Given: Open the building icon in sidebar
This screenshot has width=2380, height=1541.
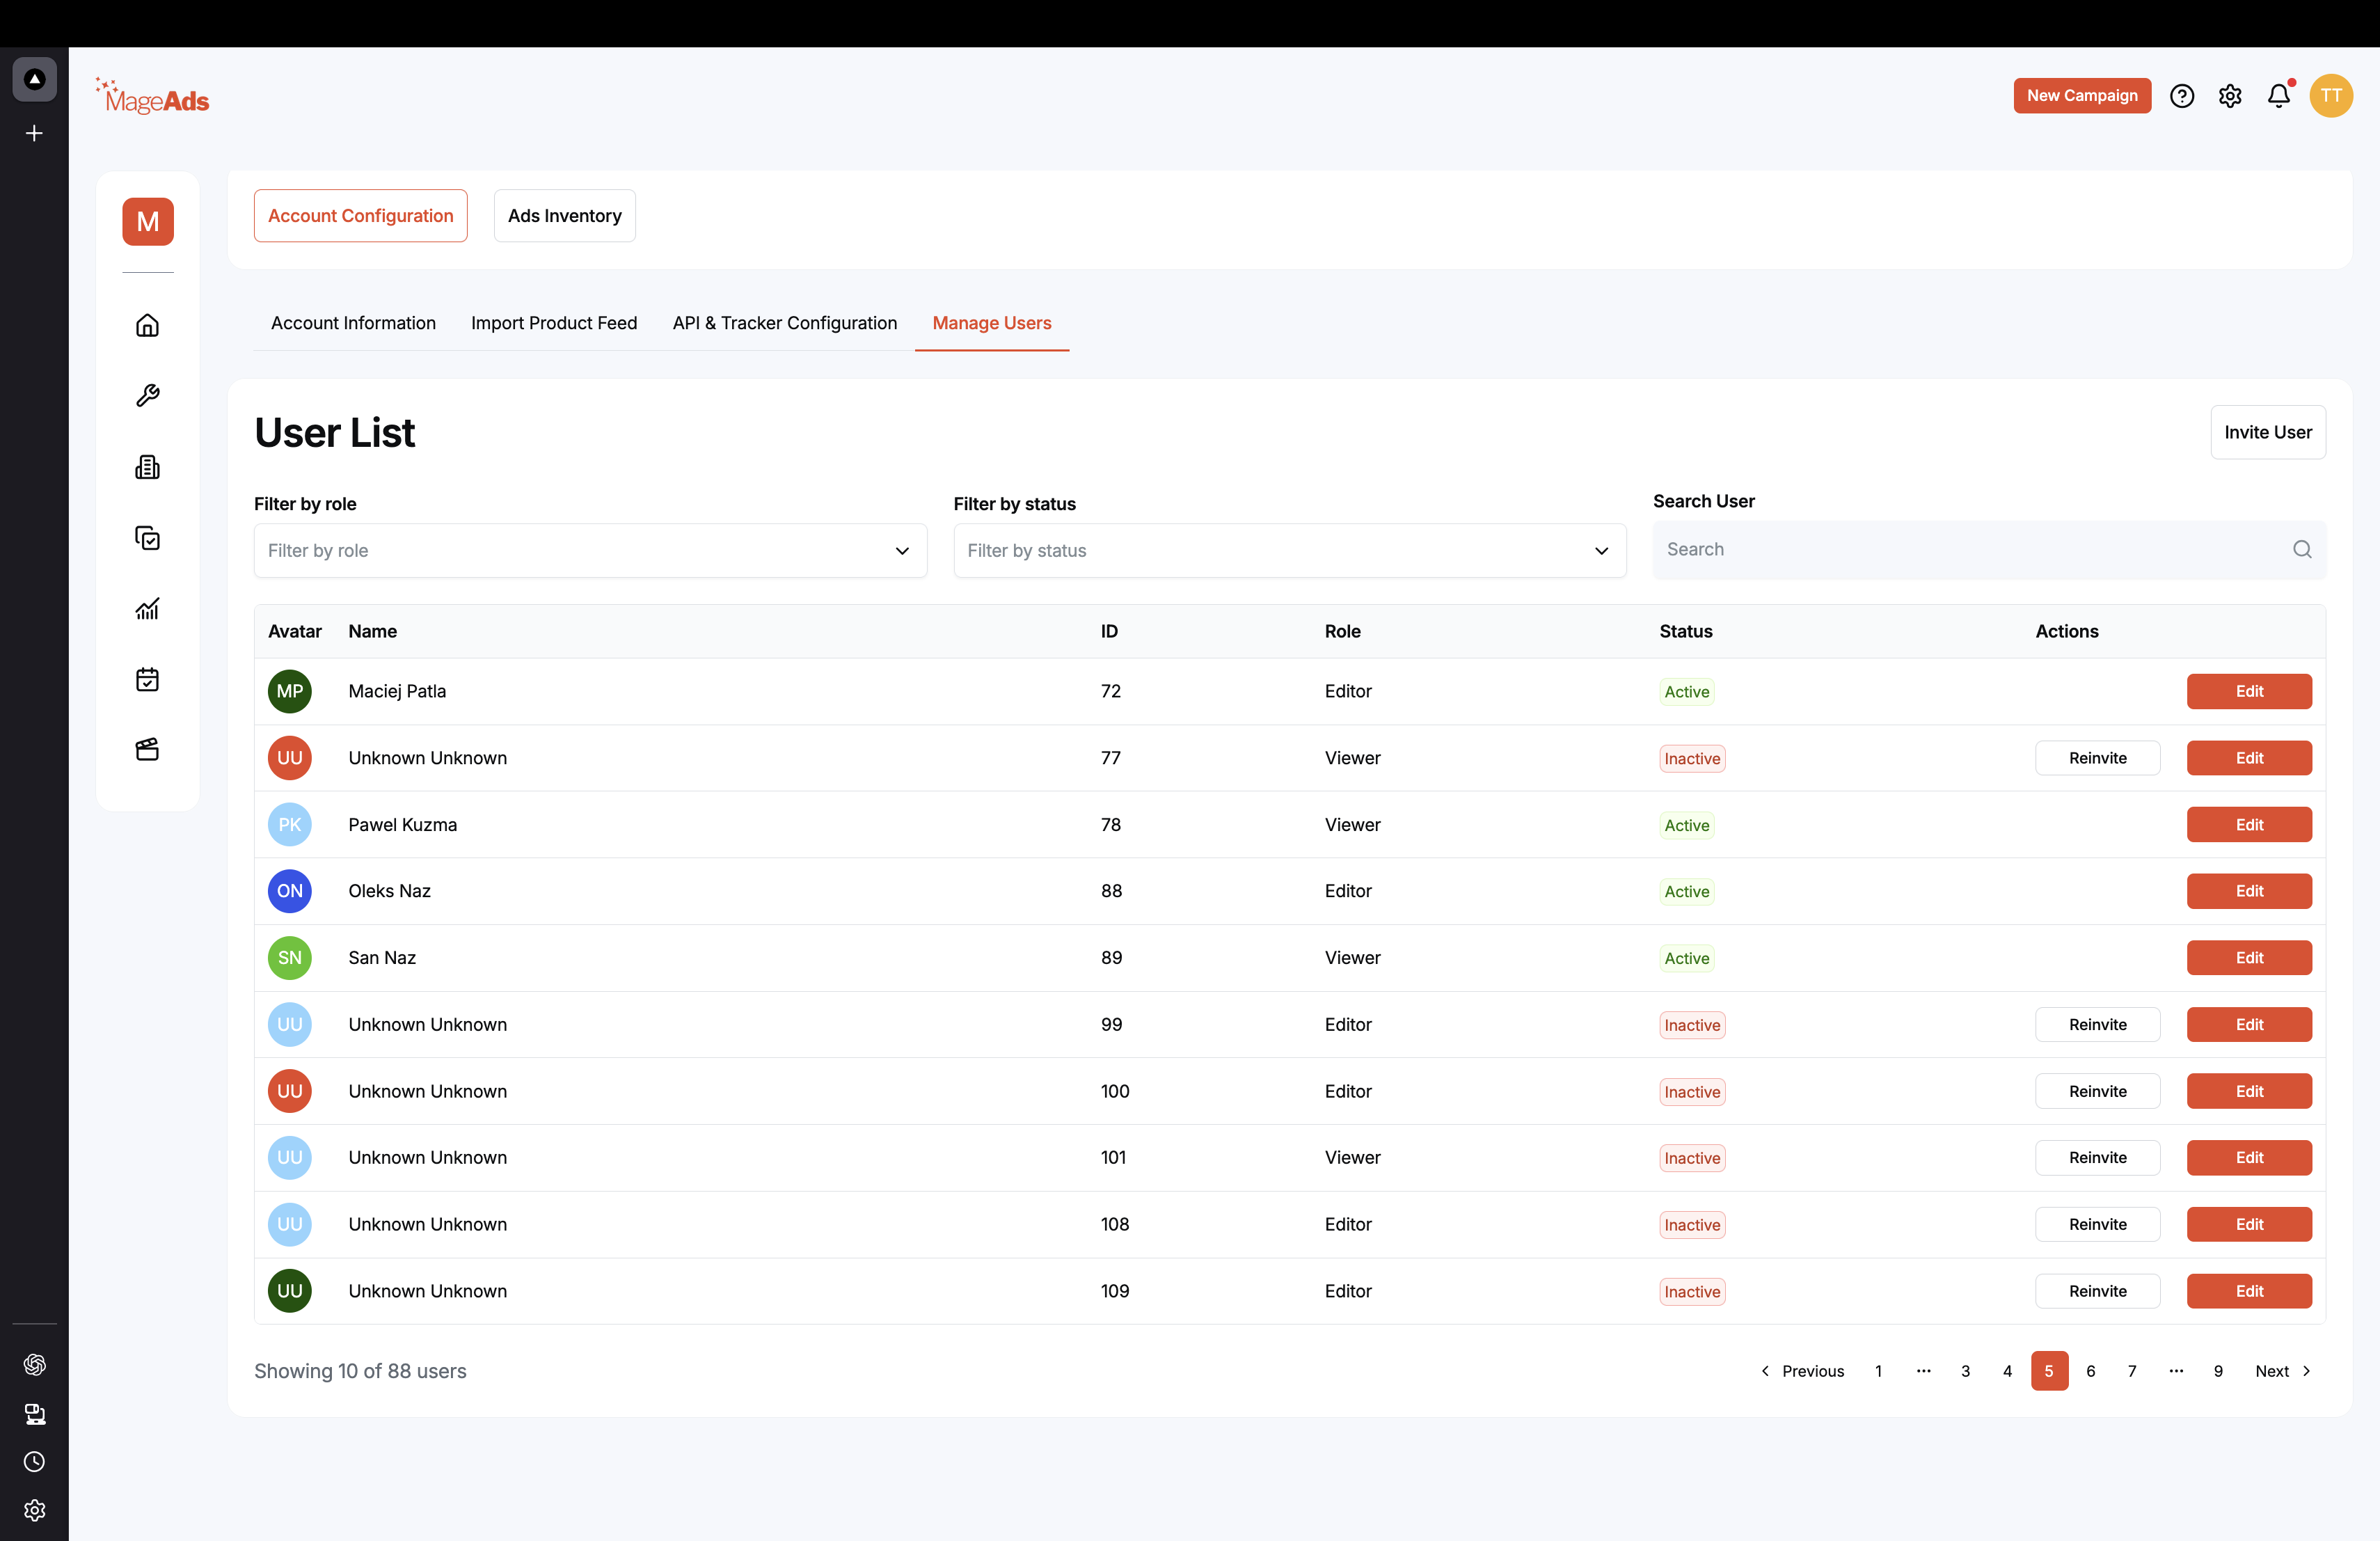Looking at the screenshot, I should click(x=147, y=467).
